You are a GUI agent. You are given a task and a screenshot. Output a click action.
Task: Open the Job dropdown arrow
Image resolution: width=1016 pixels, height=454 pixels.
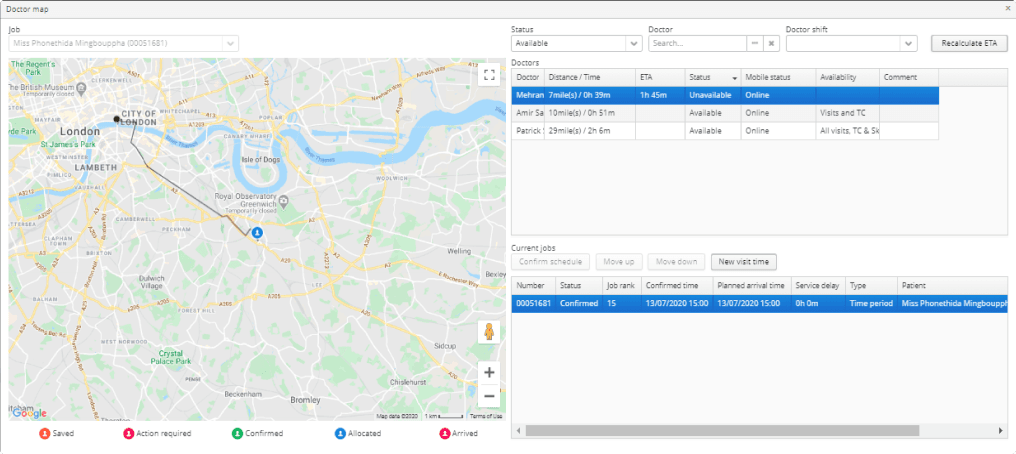click(230, 43)
